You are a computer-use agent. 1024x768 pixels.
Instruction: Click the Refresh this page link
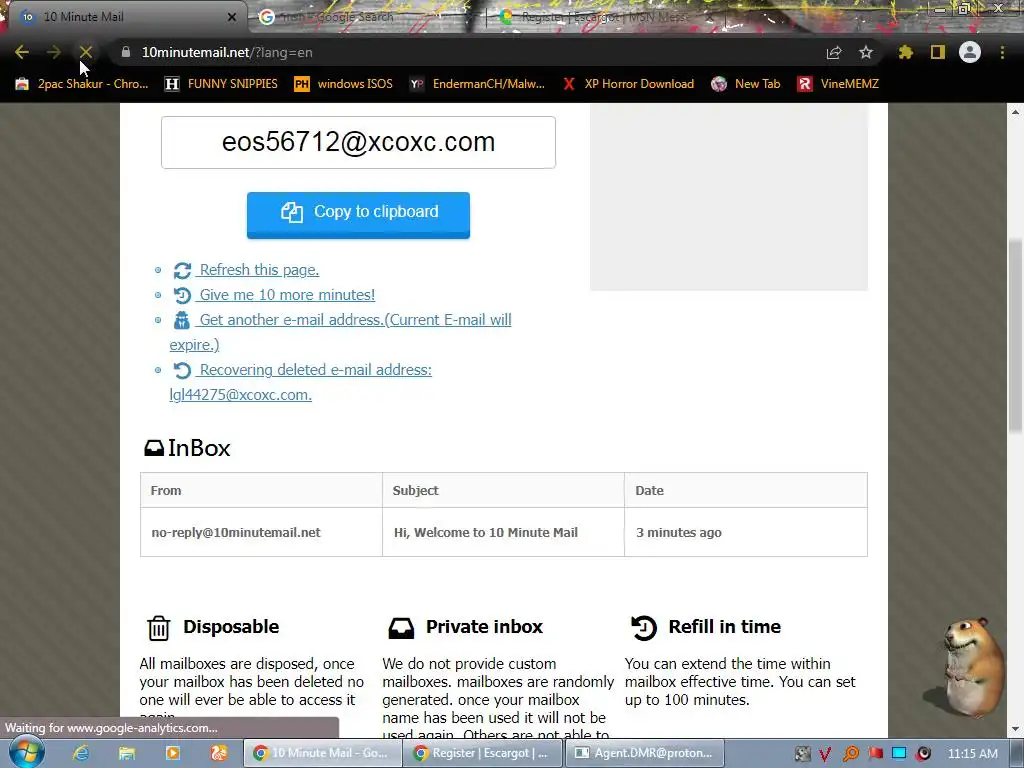pyautogui.click(x=259, y=270)
